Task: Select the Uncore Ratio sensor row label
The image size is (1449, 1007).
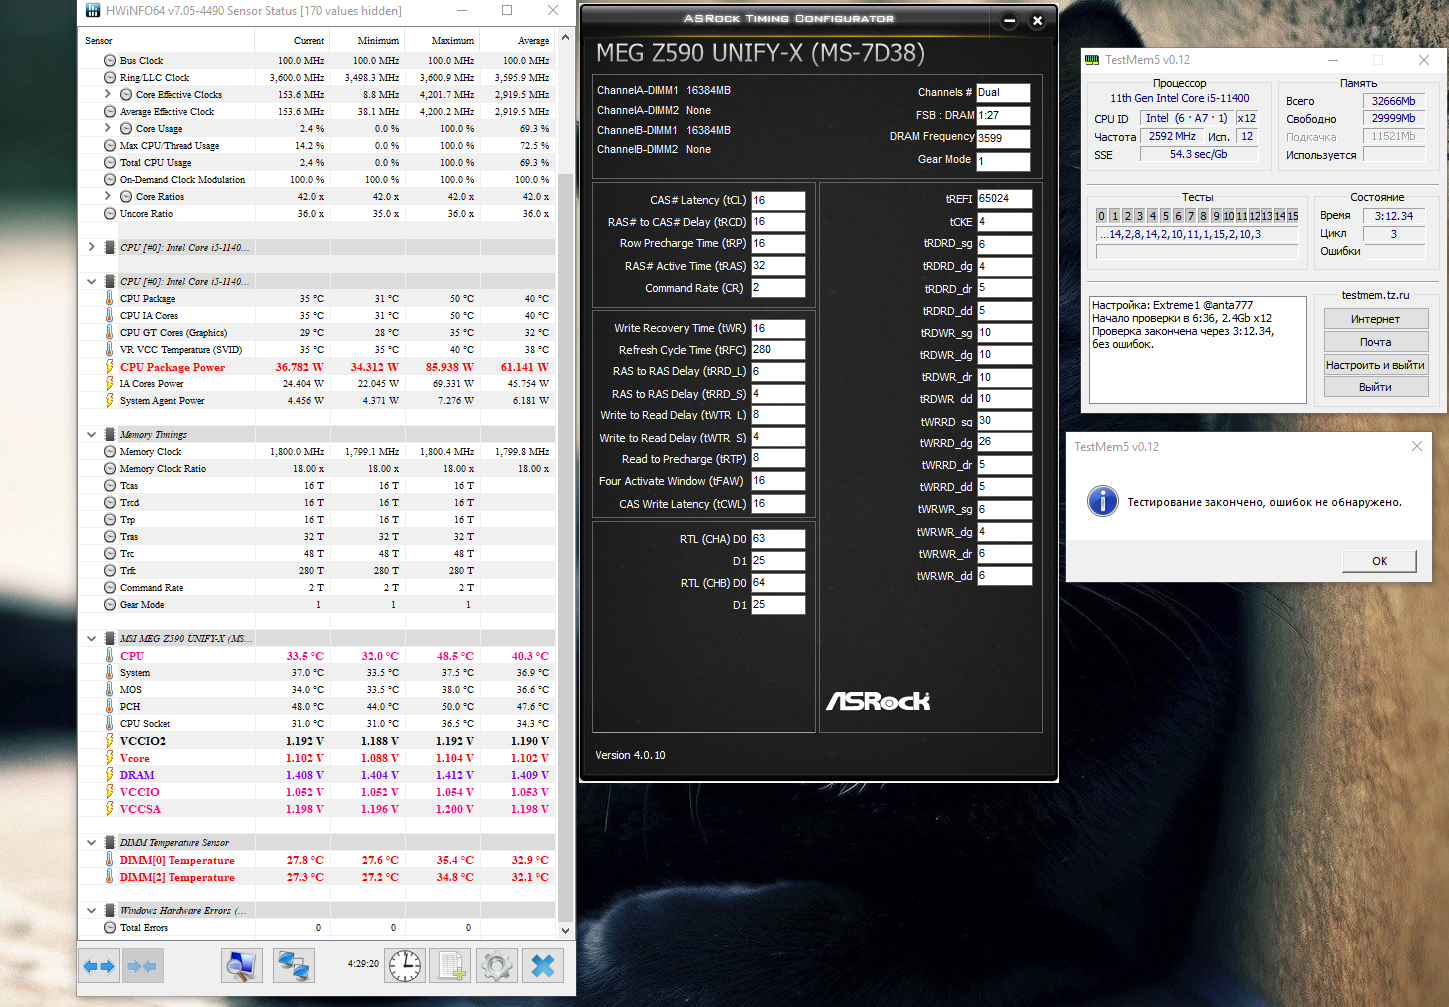Action: click(146, 214)
